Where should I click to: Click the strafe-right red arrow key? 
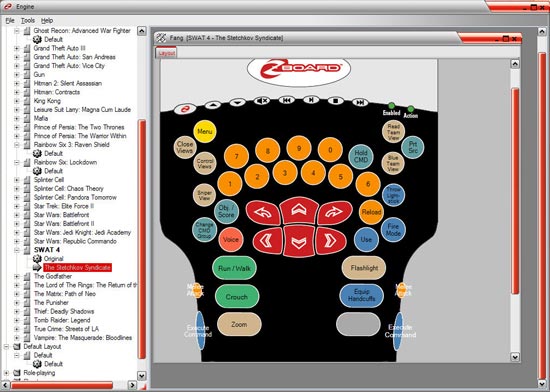330,241
